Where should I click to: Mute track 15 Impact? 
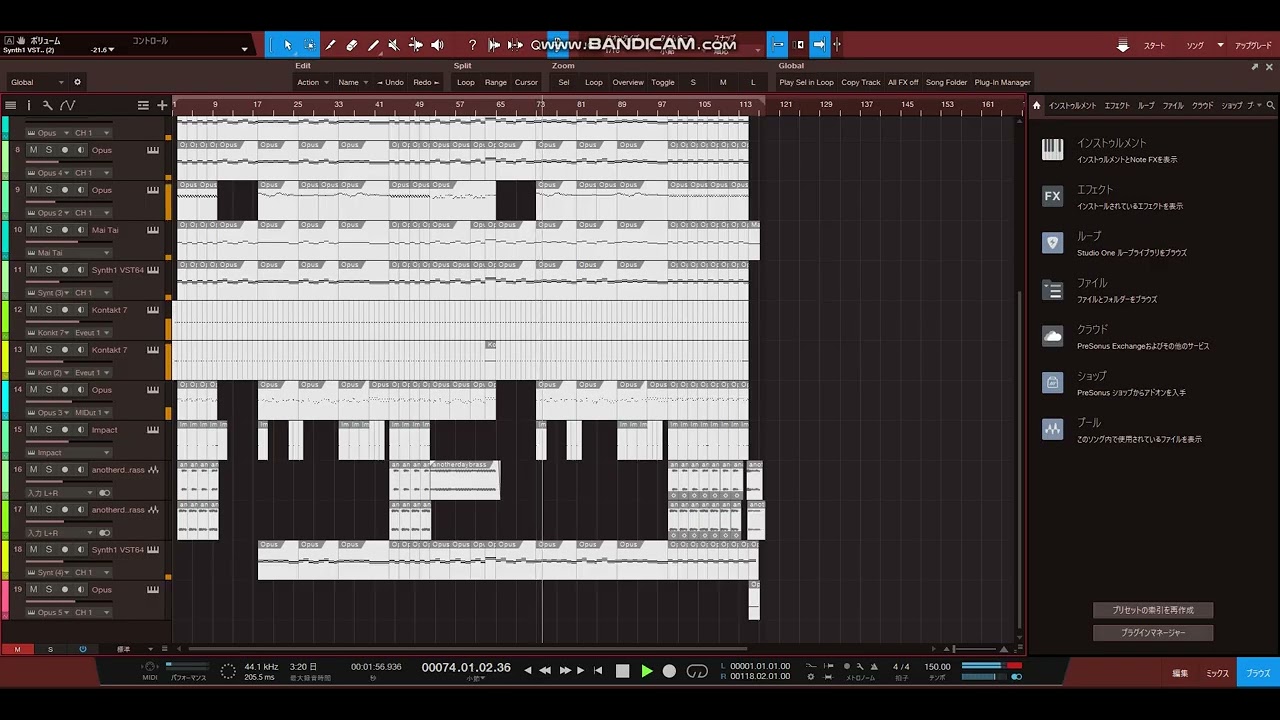coord(33,430)
